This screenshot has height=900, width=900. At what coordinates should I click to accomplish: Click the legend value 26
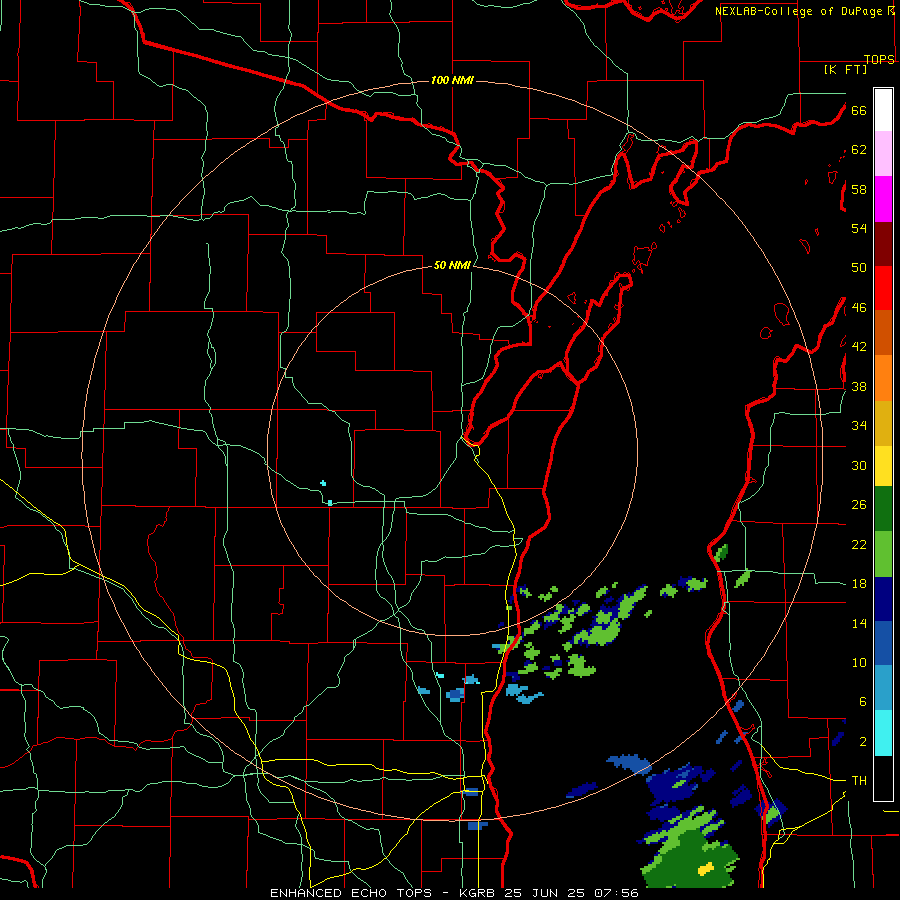coord(859,505)
